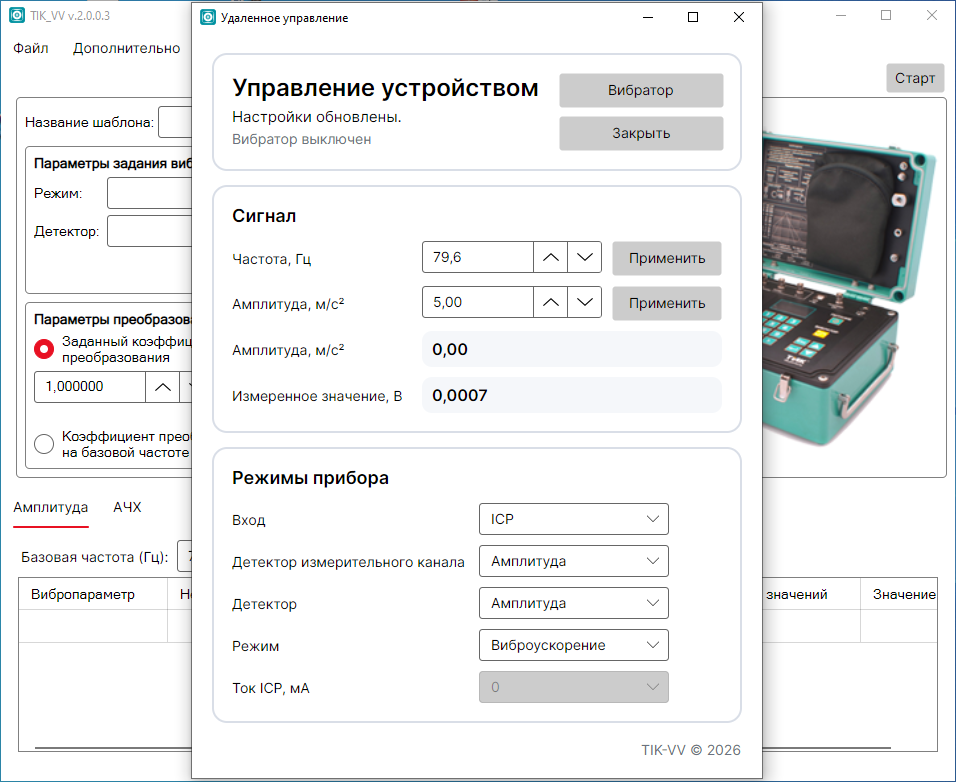Click the Старт button in main window
Viewport: 956px width, 782px height.
tap(915, 78)
